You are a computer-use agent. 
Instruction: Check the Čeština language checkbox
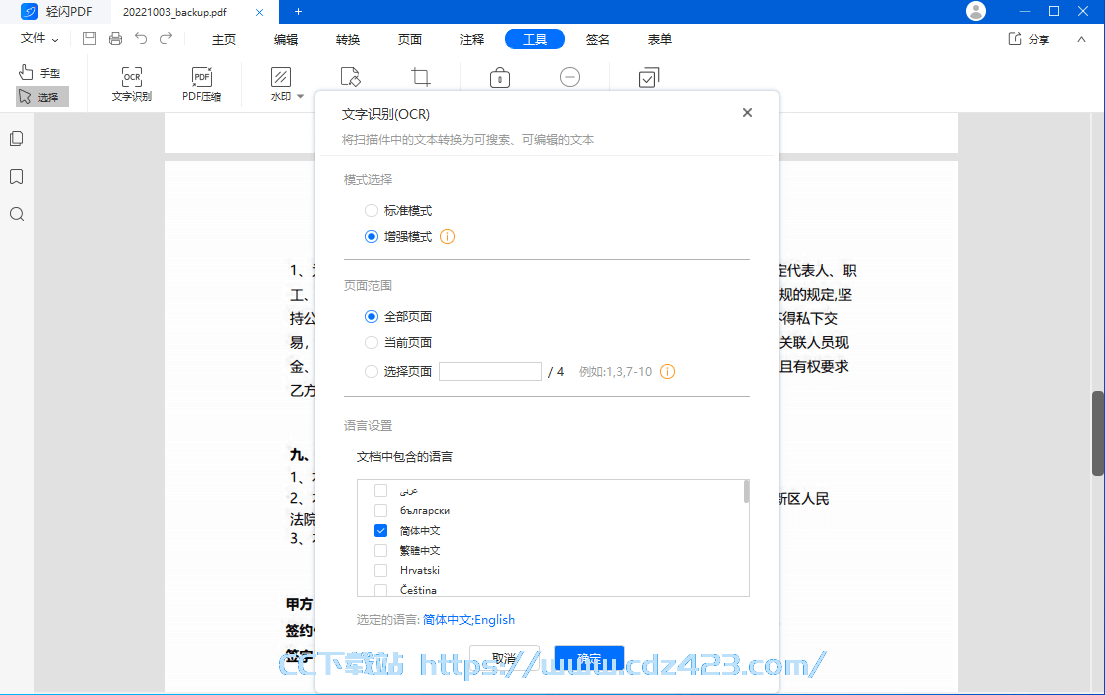[x=381, y=589]
